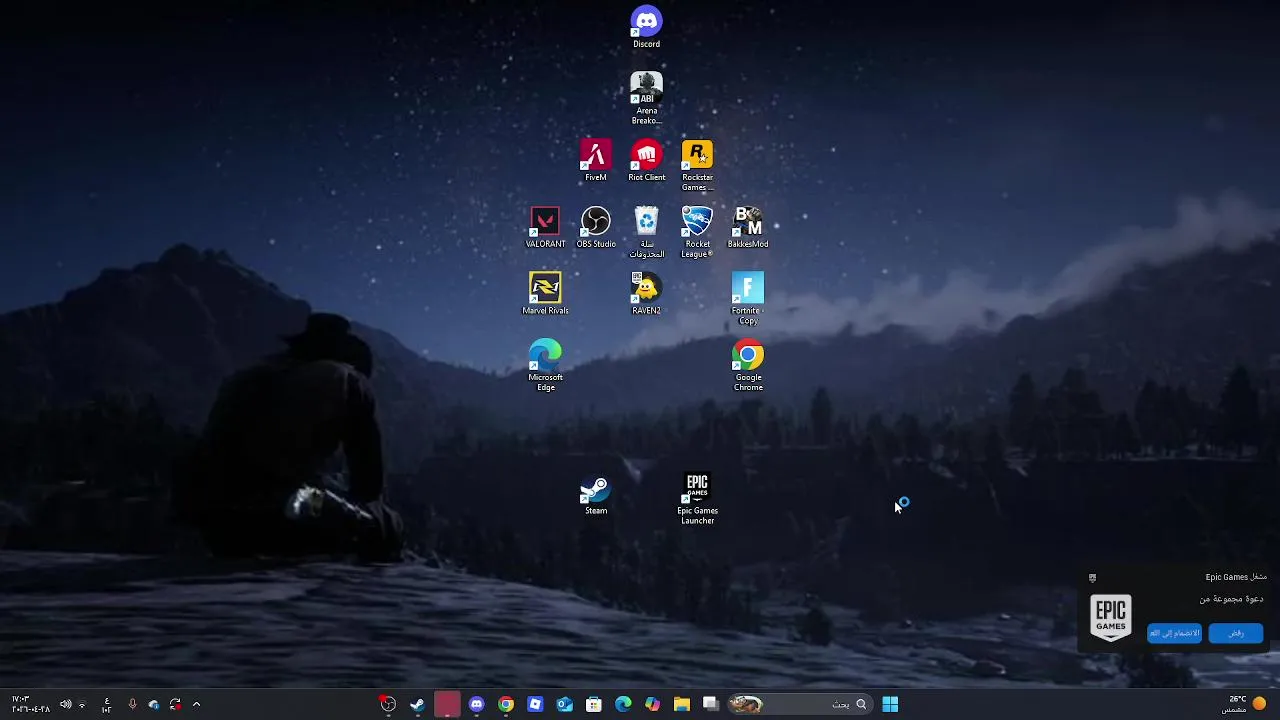Select the Marvel Rivals desktop shortcut
The image size is (1280, 720).
545,294
